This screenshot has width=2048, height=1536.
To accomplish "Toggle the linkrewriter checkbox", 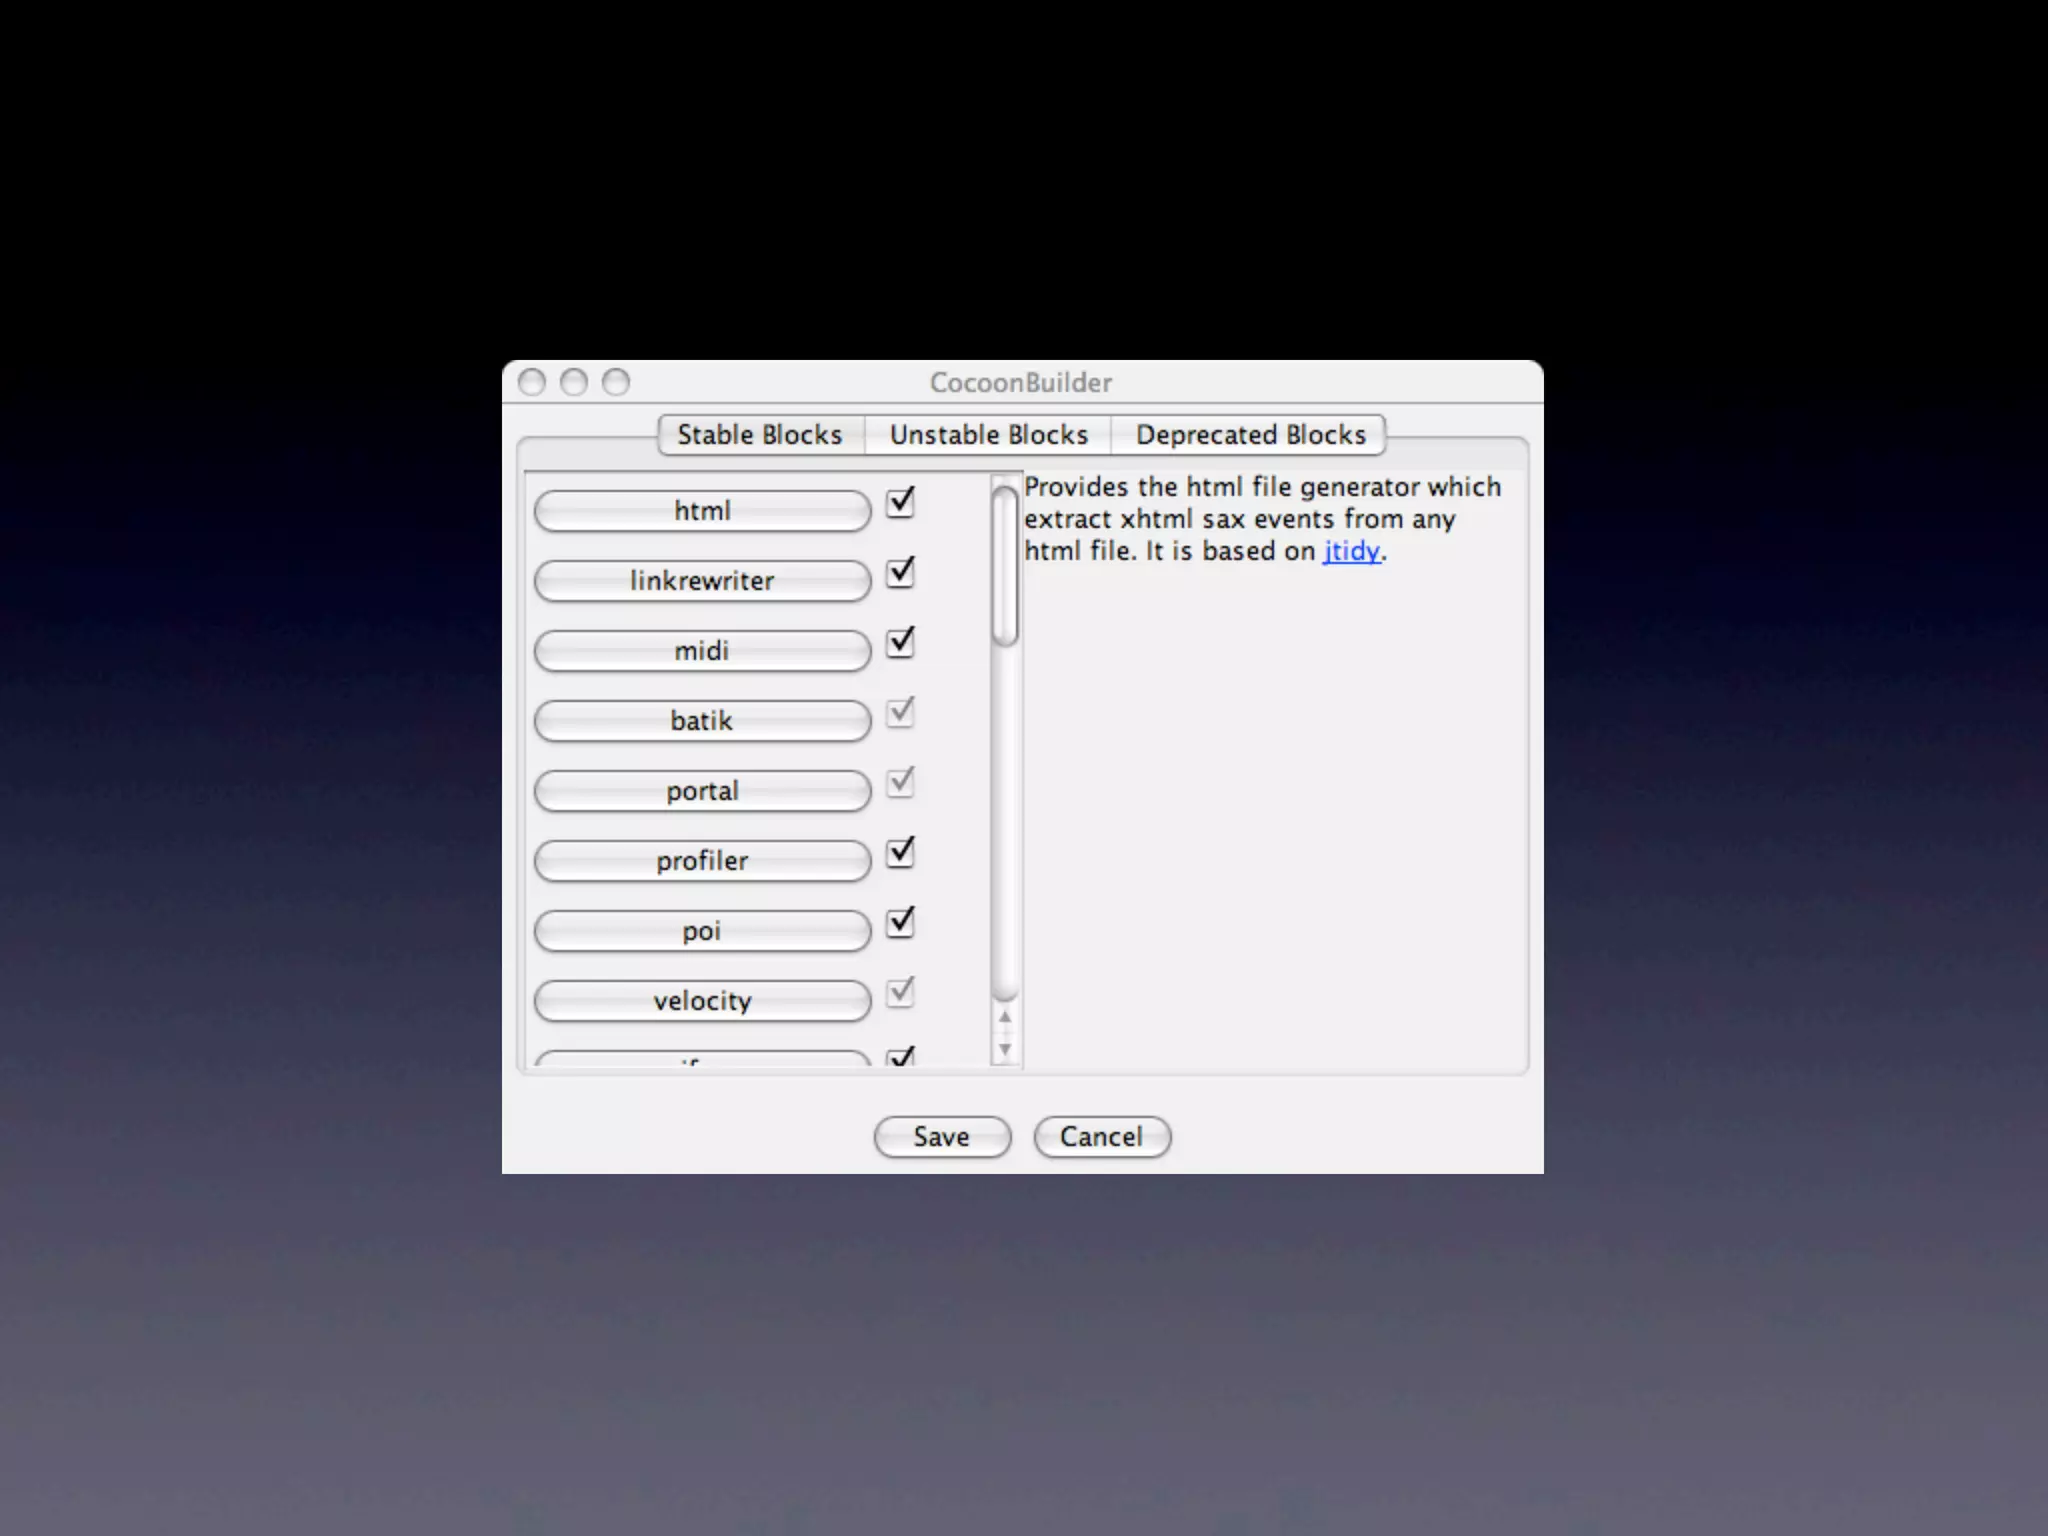I will pos(900,572).
